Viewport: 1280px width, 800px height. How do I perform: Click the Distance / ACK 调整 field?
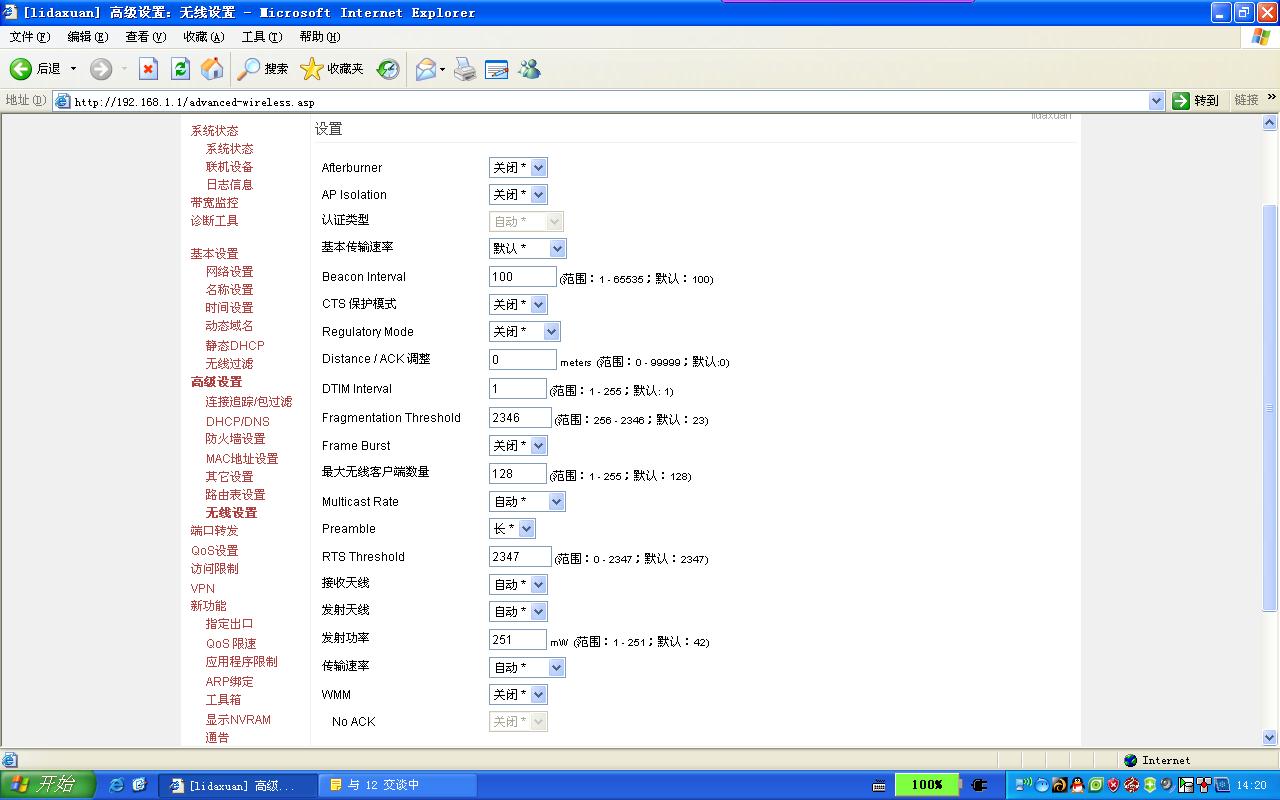click(523, 359)
